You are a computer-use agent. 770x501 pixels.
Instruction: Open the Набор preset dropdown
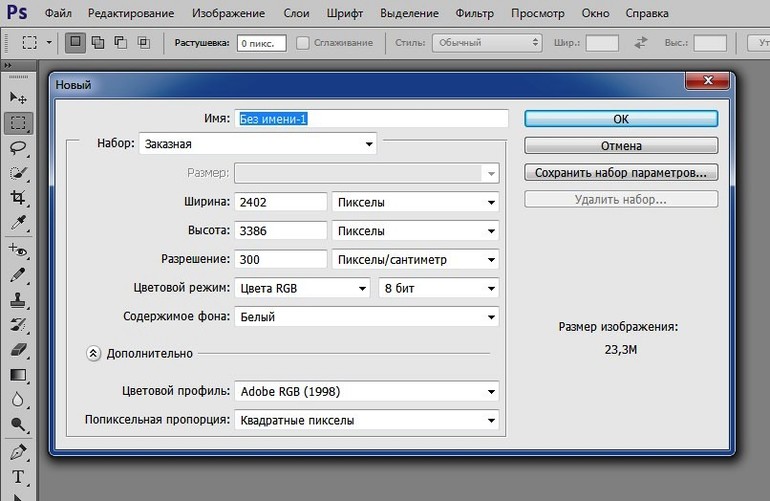coord(258,144)
